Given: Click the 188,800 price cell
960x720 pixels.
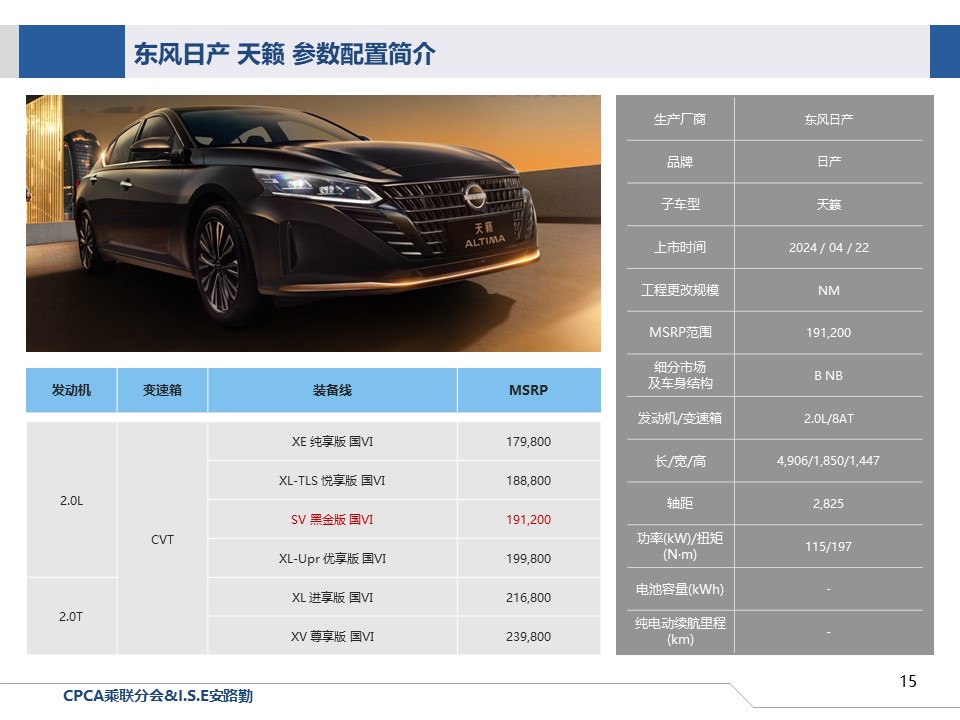Looking at the screenshot, I should coord(529,481).
